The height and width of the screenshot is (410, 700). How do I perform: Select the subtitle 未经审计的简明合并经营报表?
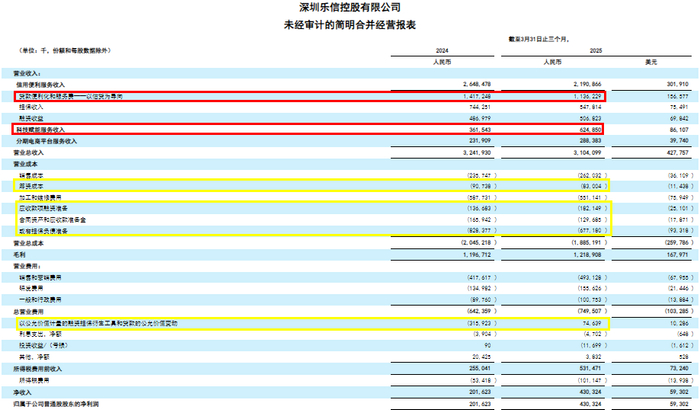(350, 25)
